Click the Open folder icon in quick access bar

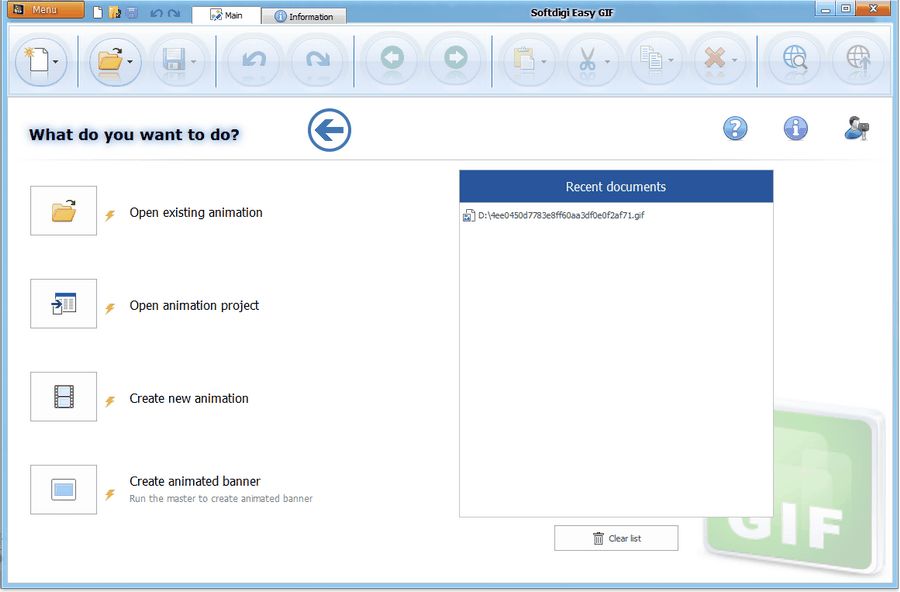point(115,12)
